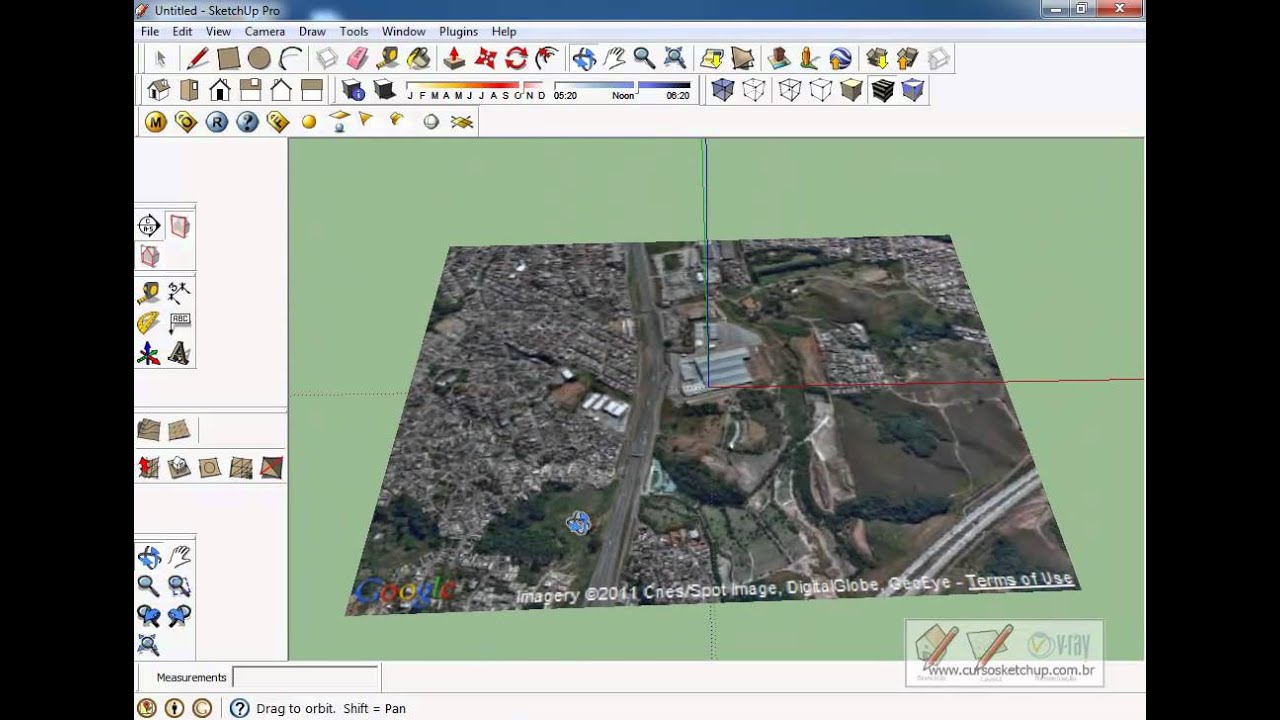Viewport: 1280px width, 720px height.
Task: Open the Camera menu
Action: 265,31
